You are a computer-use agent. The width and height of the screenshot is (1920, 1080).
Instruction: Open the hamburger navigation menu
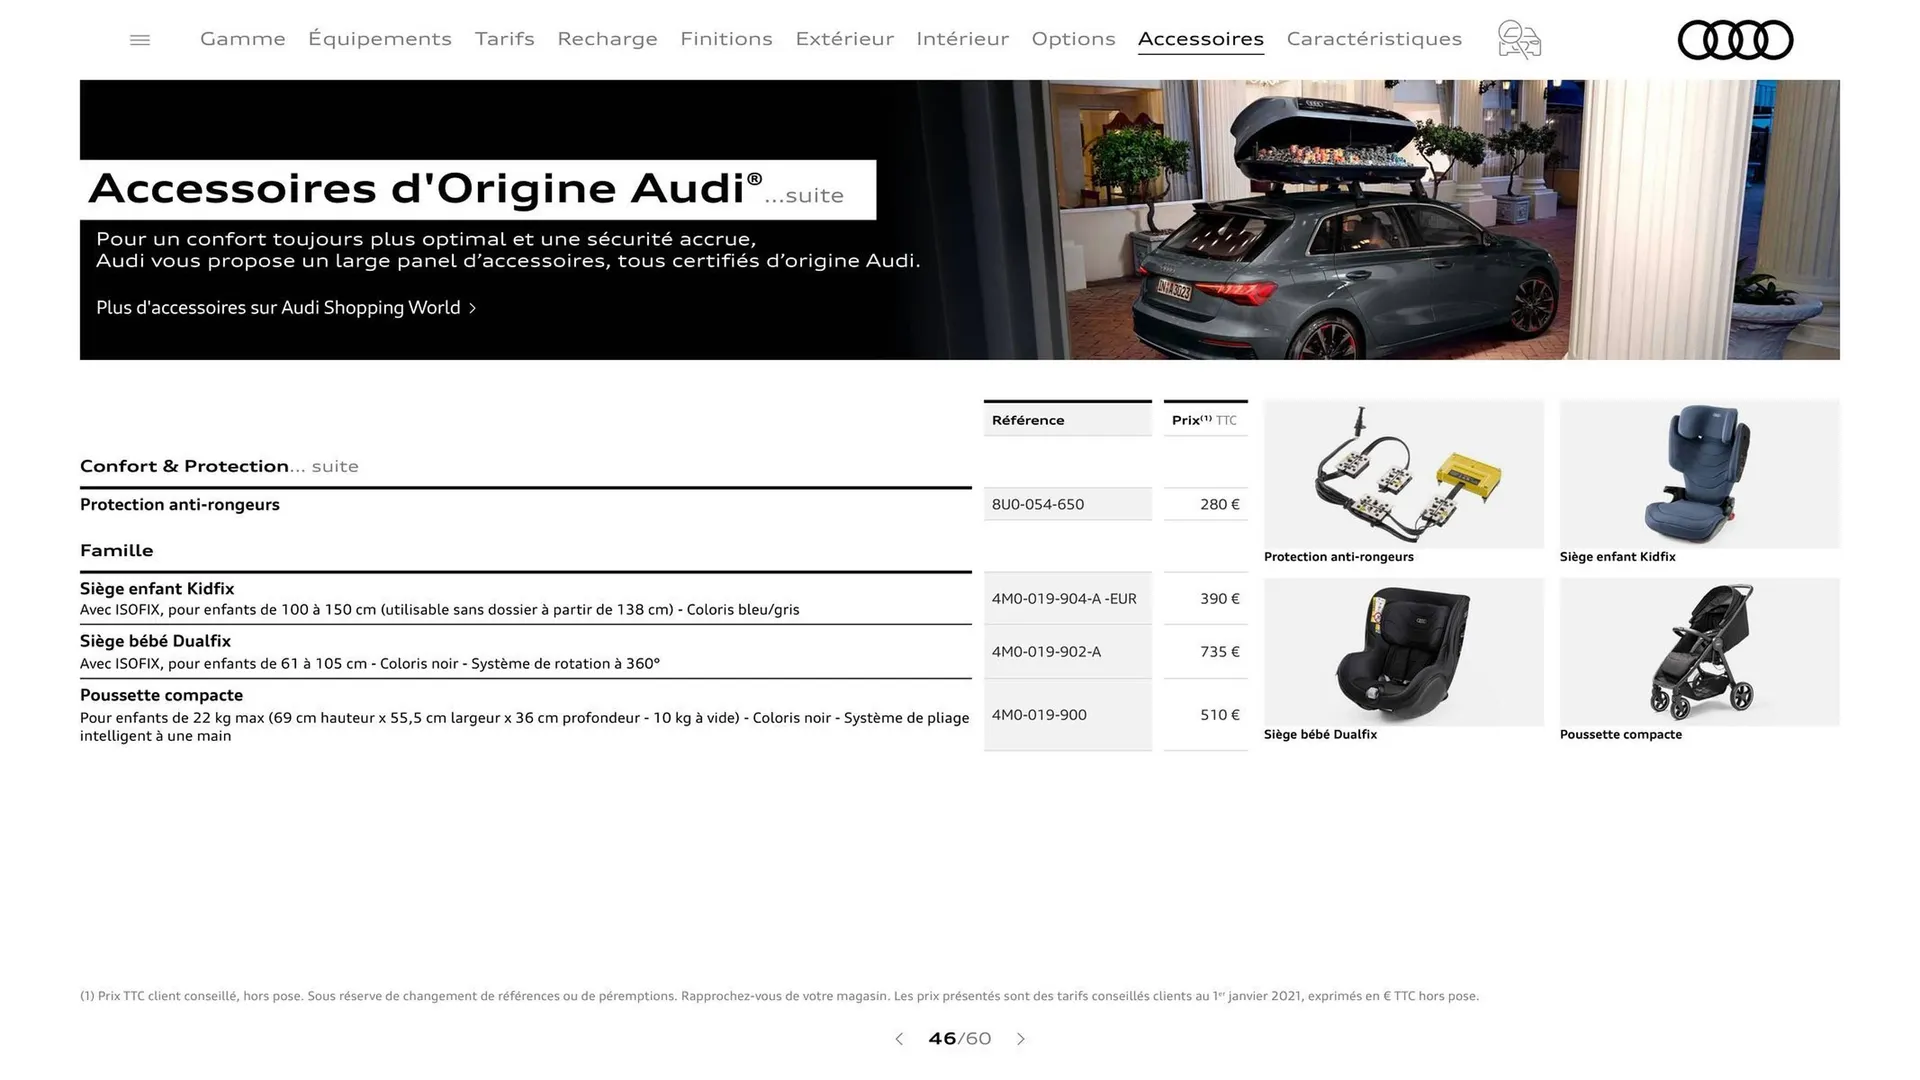pos(139,39)
